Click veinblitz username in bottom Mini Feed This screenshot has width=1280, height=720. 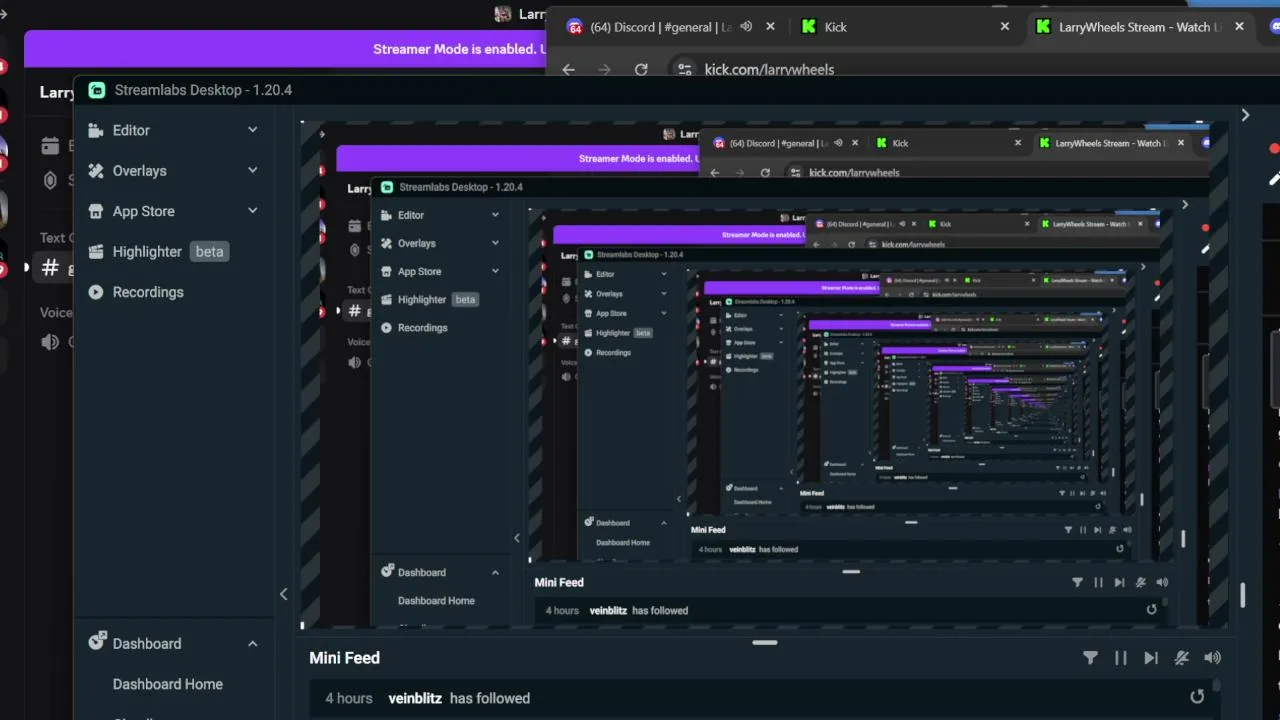(x=415, y=698)
